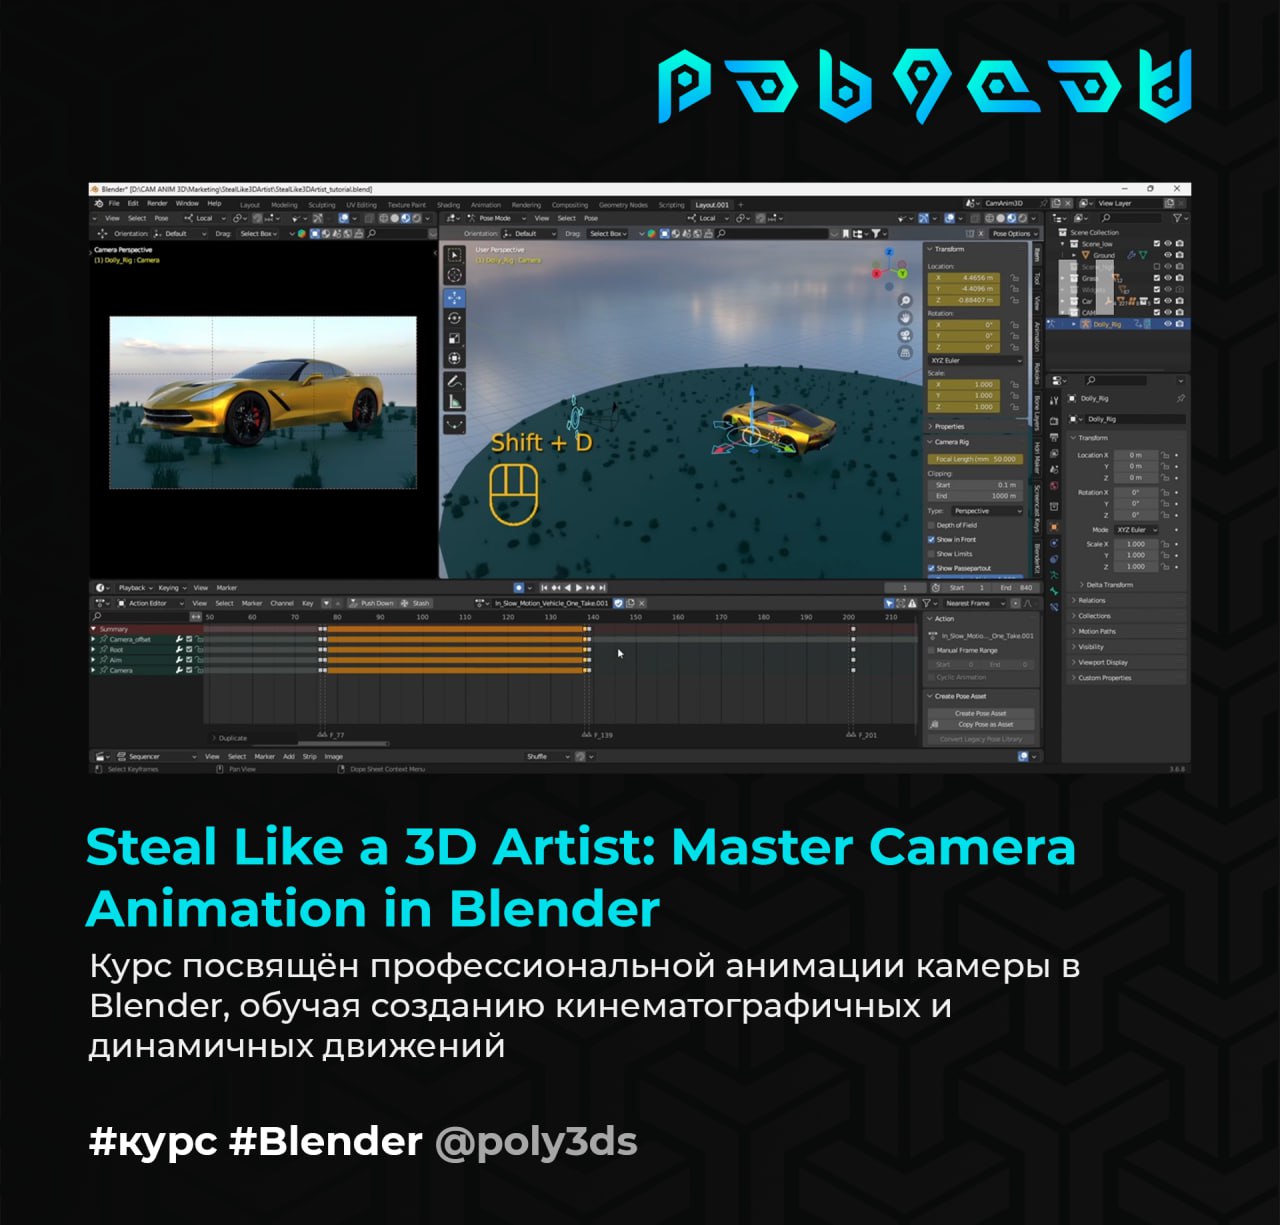Image resolution: width=1280 pixels, height=1225 pixels.
Task: Click the Play animation button
Action: click(x=579, y=588)
